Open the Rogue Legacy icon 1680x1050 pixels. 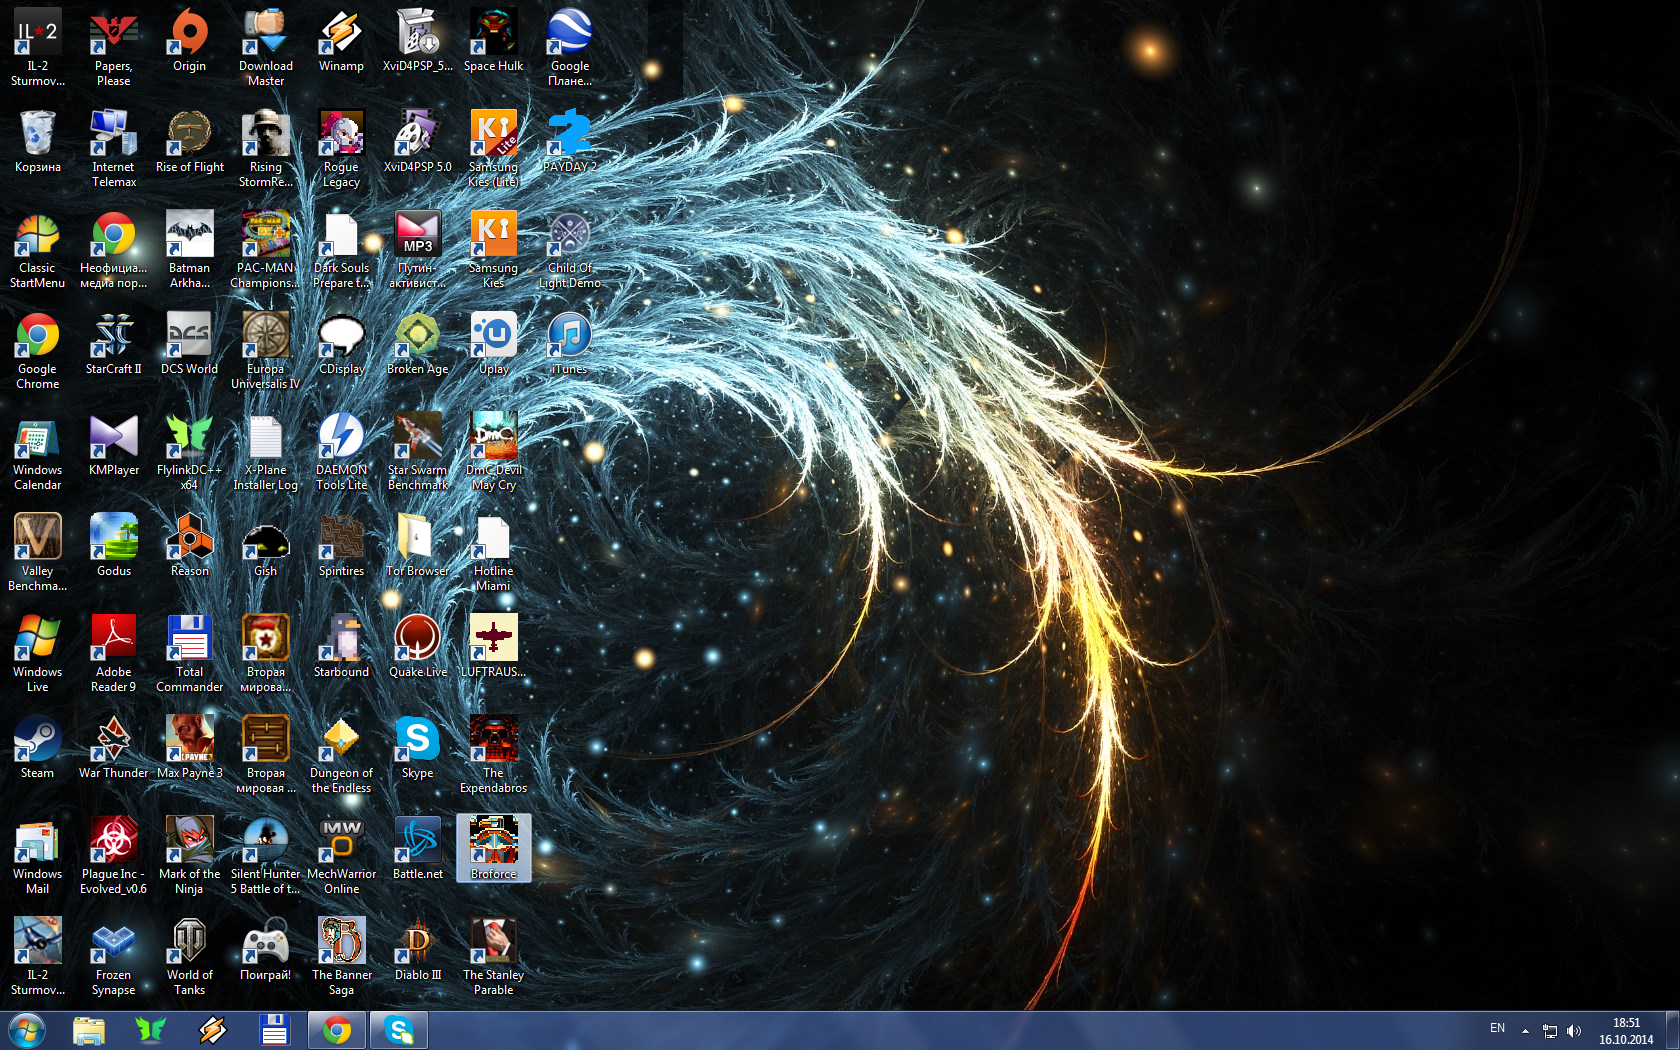341,148
